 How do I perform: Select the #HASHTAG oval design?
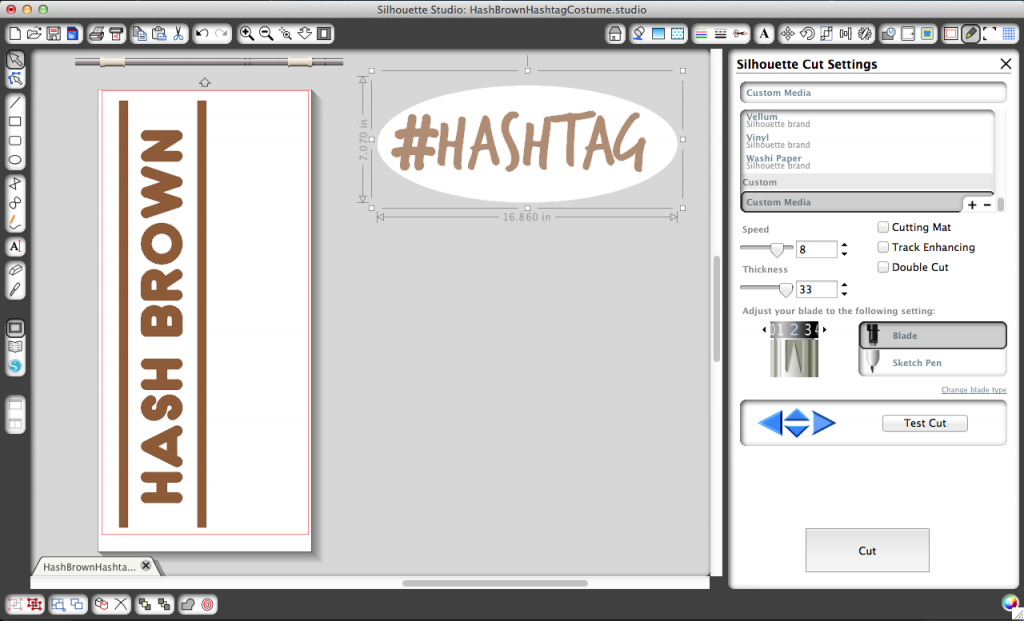527,143
